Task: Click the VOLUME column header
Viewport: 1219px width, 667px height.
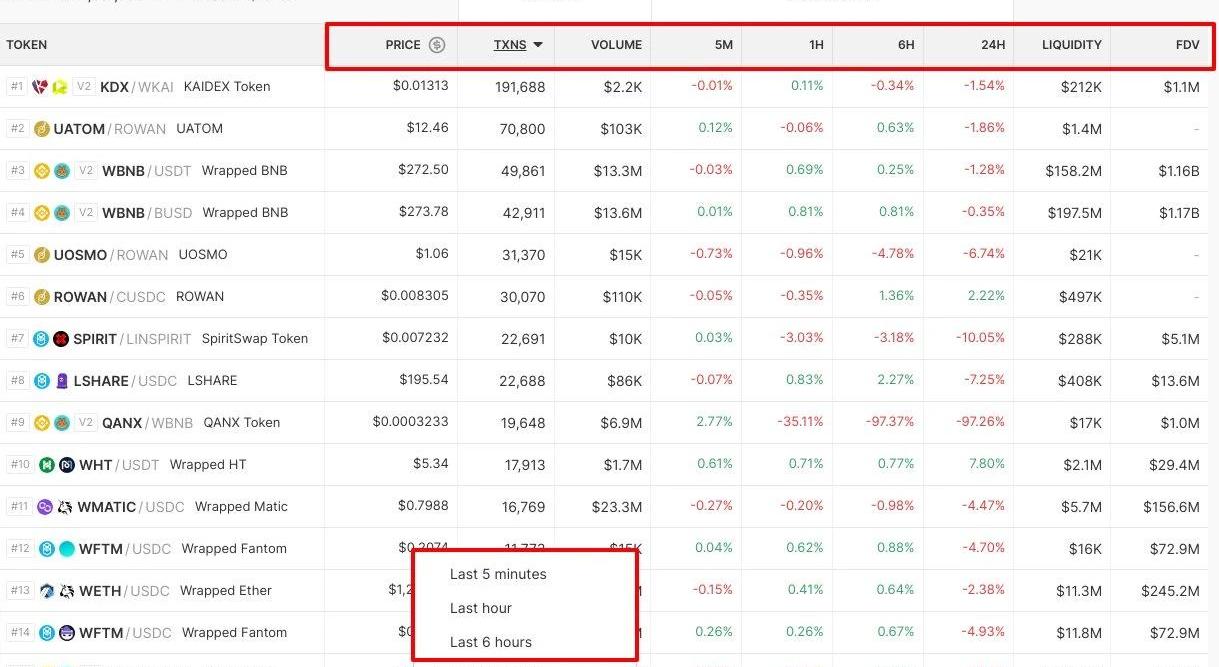Action: (x=616, y=45)
